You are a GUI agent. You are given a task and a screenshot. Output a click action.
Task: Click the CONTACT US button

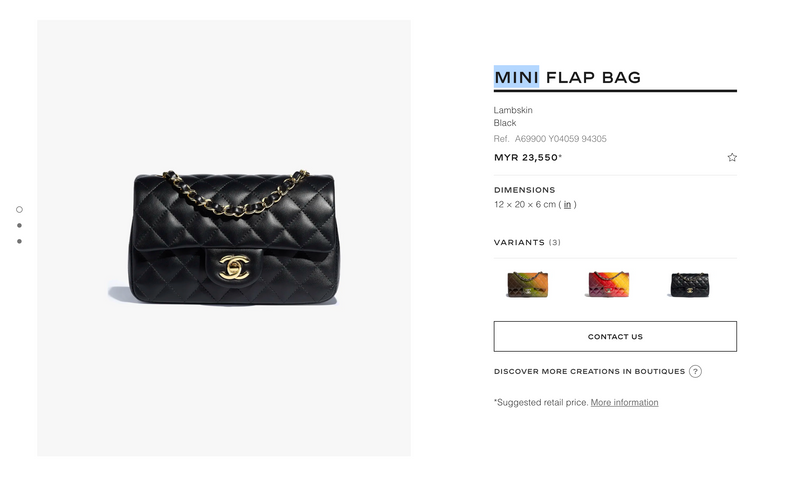[x=615, y=337]
